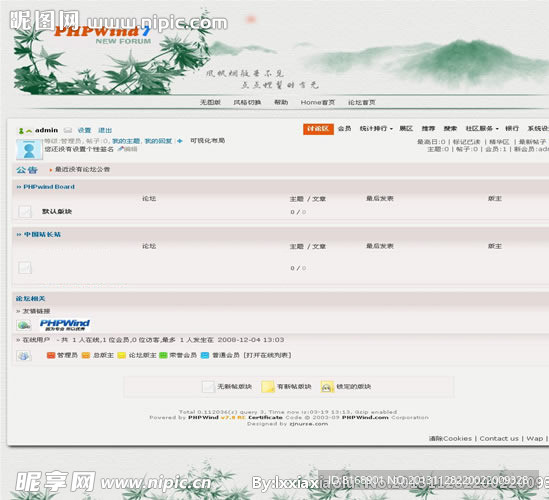Open the 会员 nav item
This screenshot has height=500, width=549.
(x=345, y=129)
